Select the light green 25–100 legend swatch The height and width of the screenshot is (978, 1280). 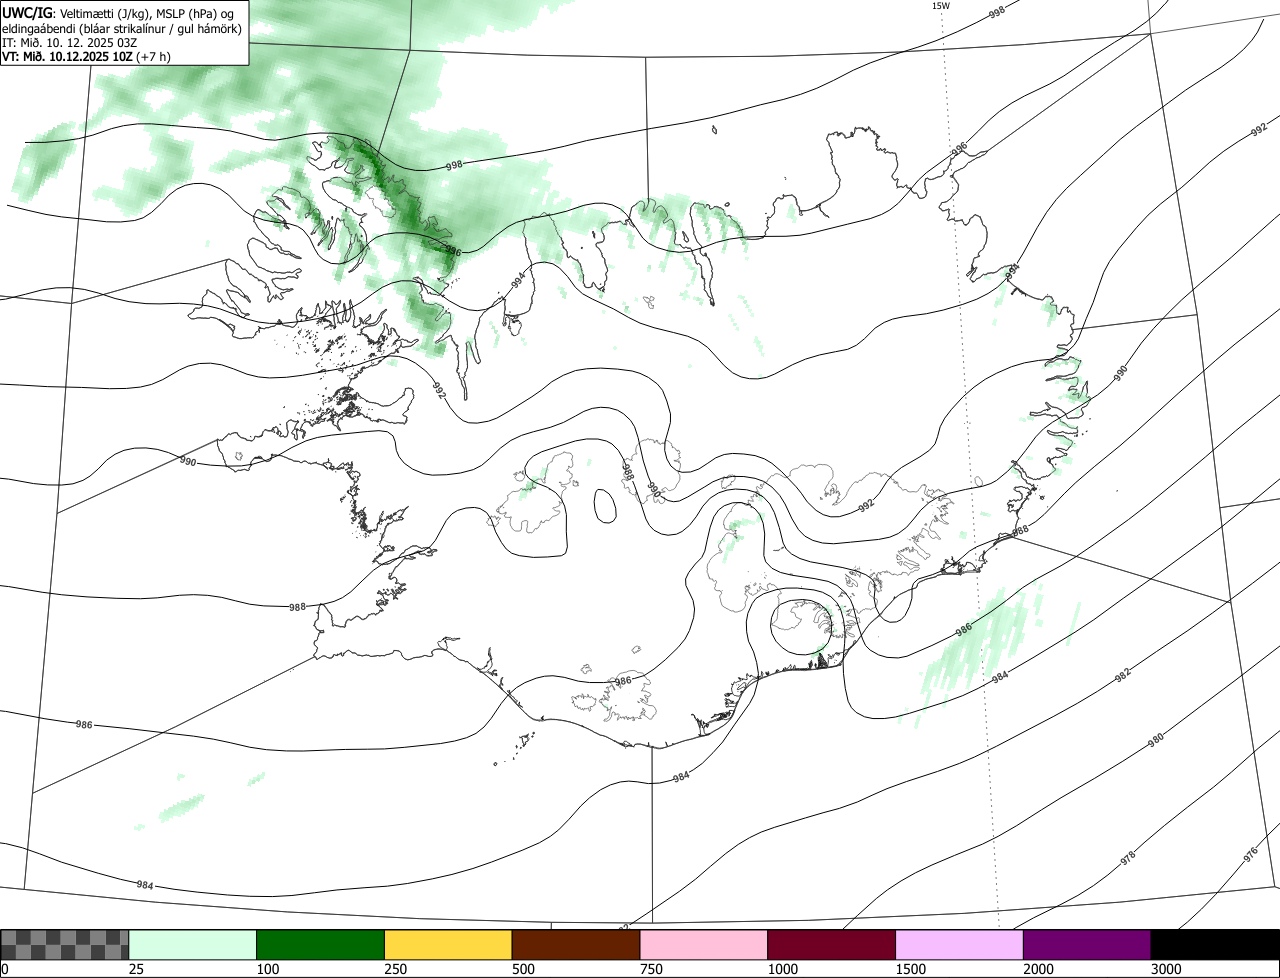point(193,945)
